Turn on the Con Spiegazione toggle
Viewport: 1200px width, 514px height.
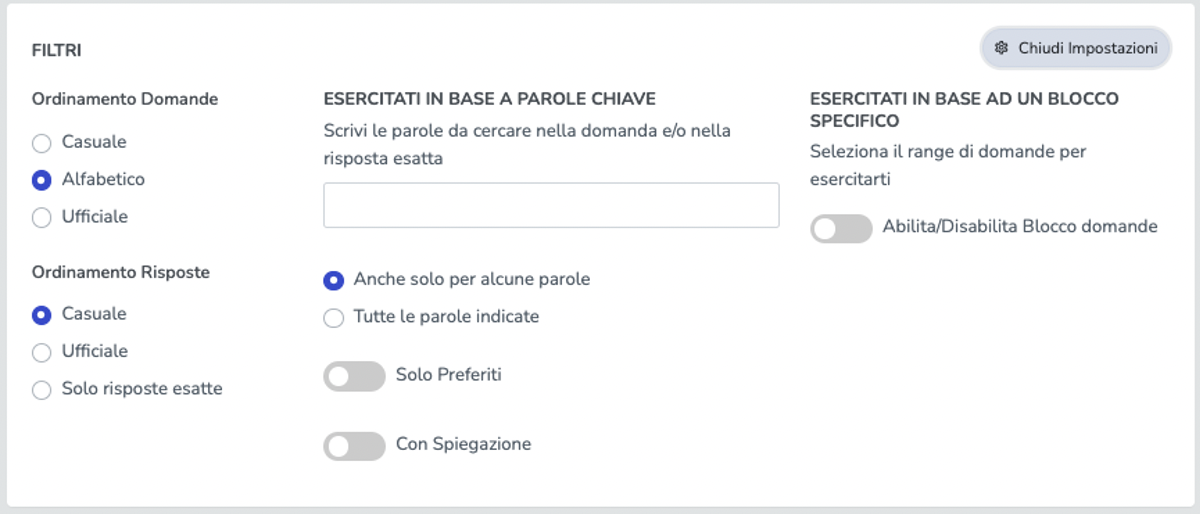(354, 446)
